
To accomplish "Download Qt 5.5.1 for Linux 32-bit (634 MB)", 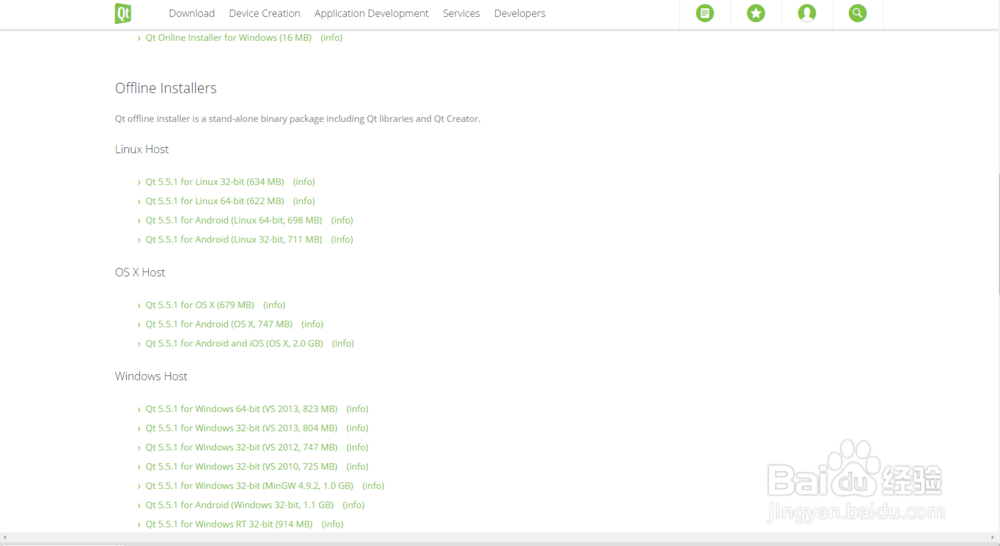I will point(214,182).
